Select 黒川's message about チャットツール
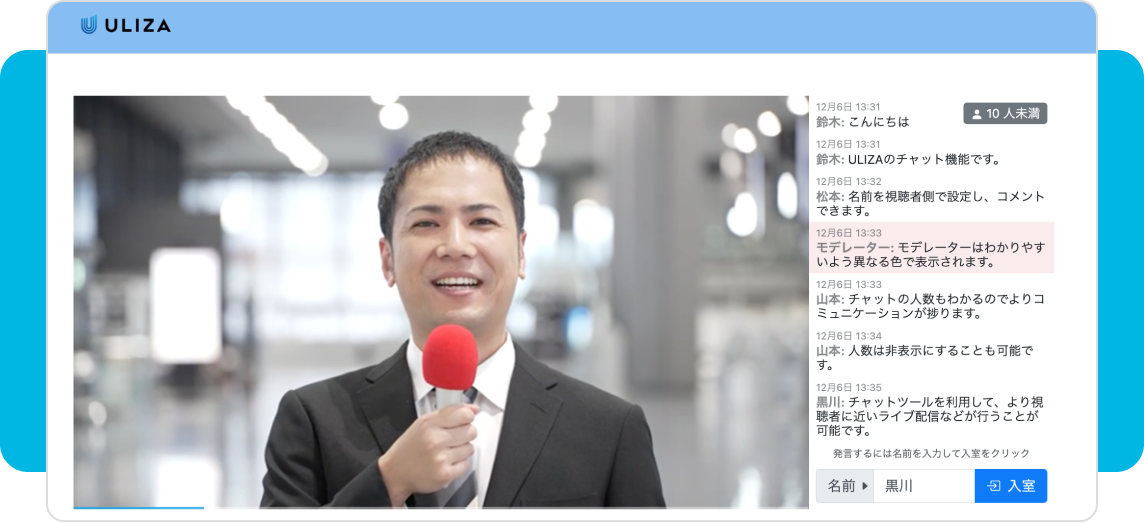Viewport: 1144px width, 523px height. 930,417
